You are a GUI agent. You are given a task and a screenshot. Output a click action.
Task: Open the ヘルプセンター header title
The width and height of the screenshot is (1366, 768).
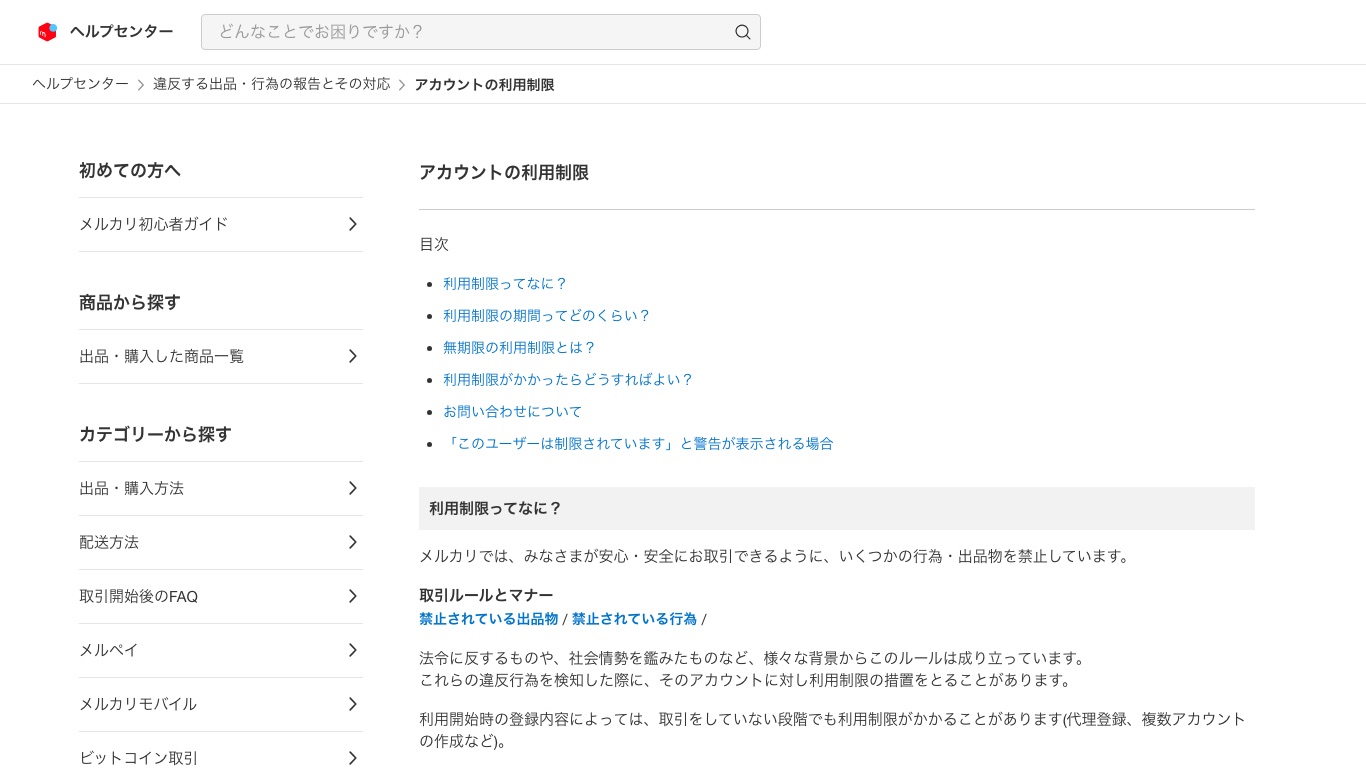coord(121,32)
